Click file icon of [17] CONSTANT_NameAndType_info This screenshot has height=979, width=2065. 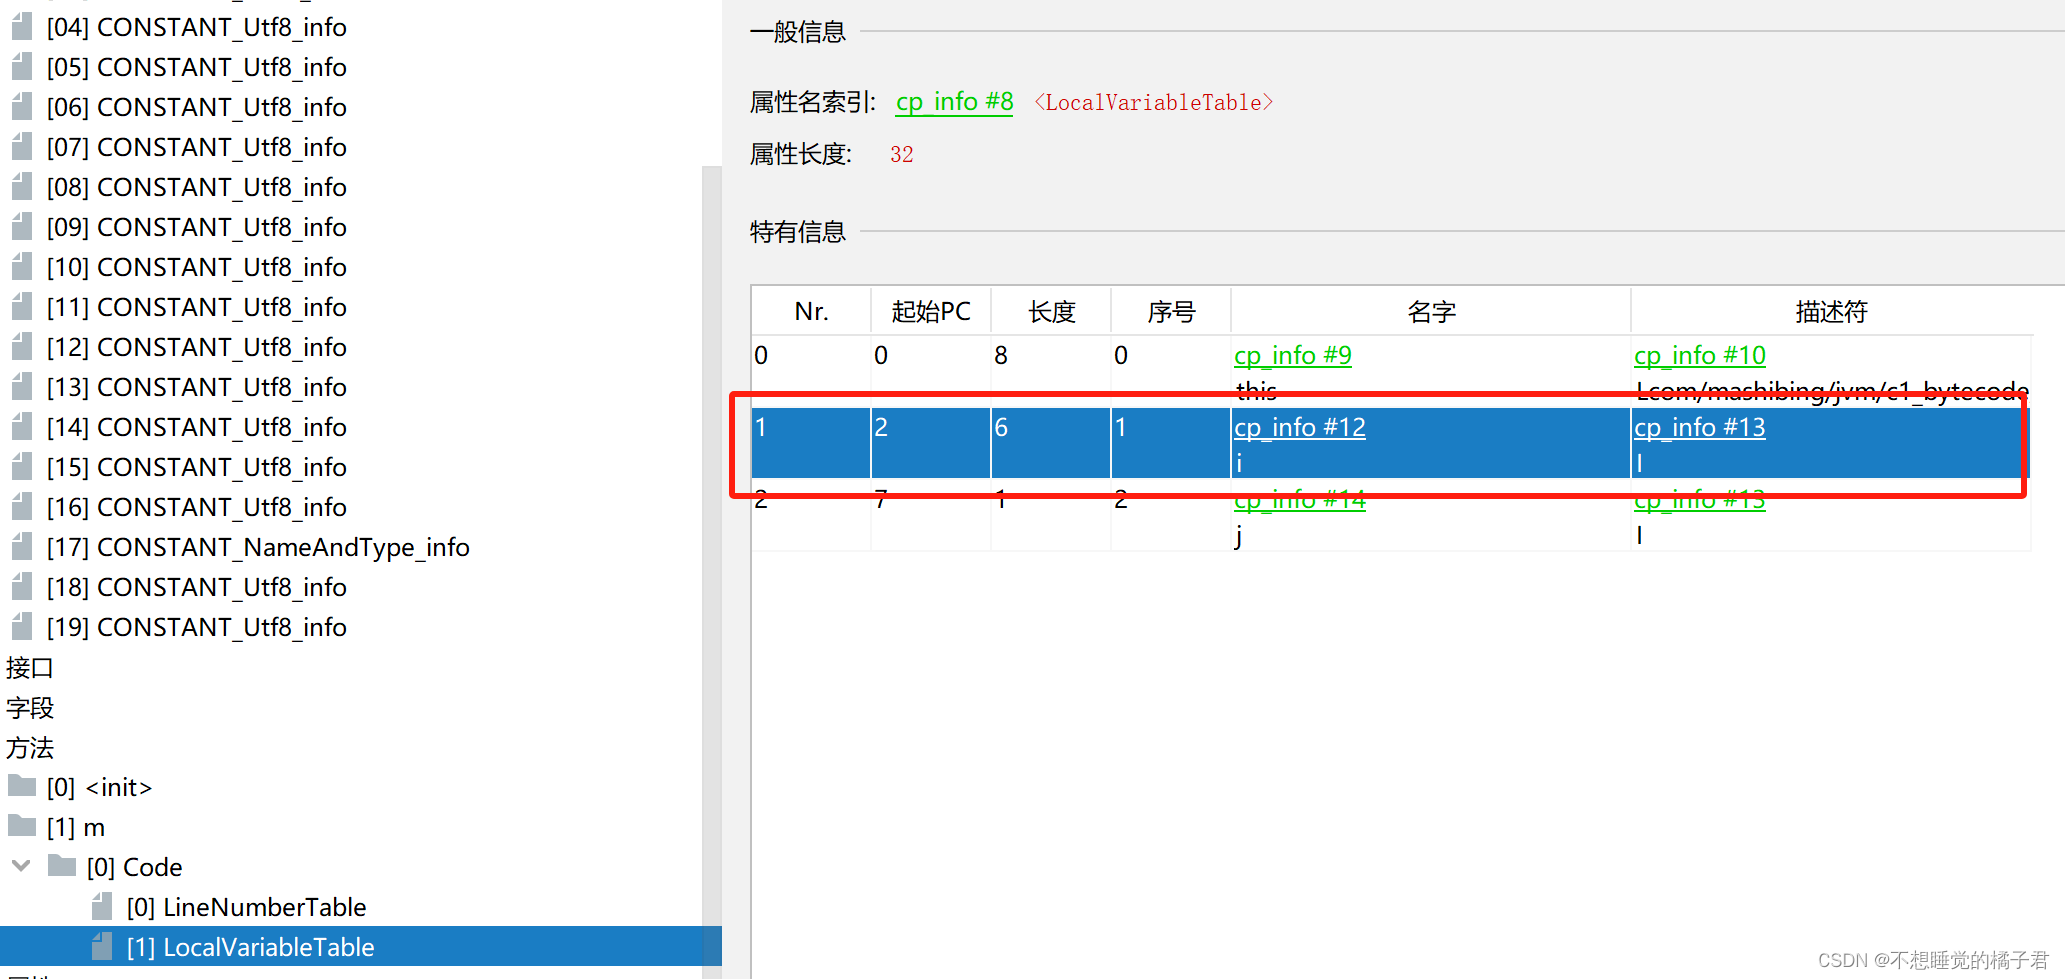pos(22,547)
